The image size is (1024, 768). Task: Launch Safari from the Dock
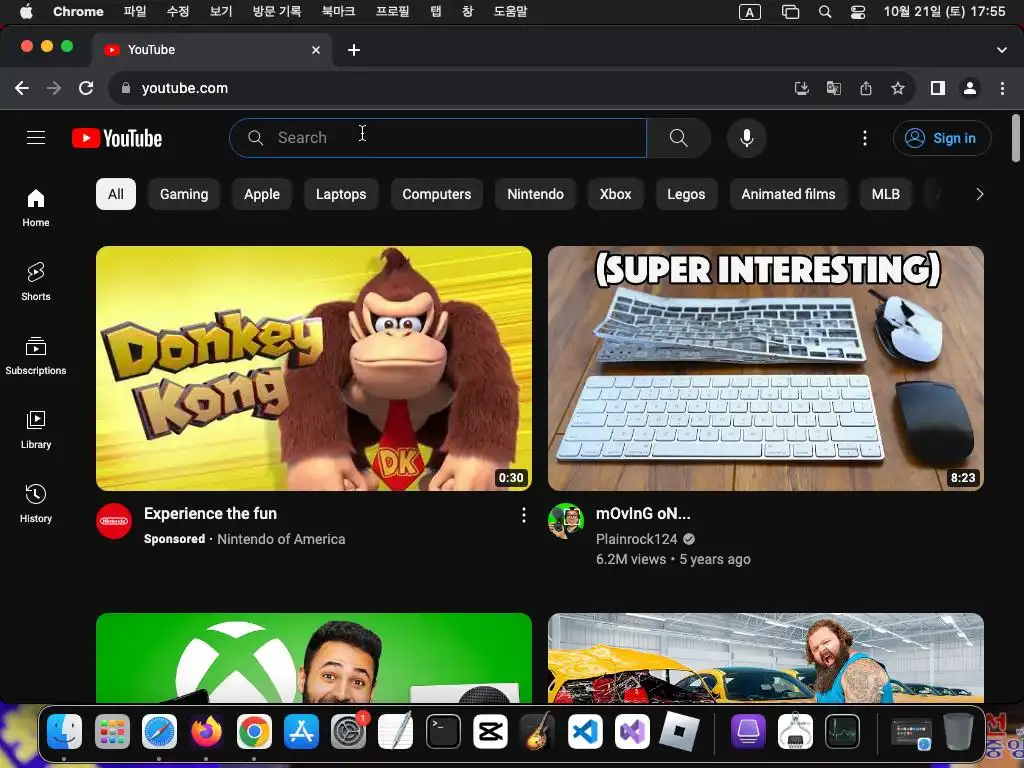click(x=159, y=731)
